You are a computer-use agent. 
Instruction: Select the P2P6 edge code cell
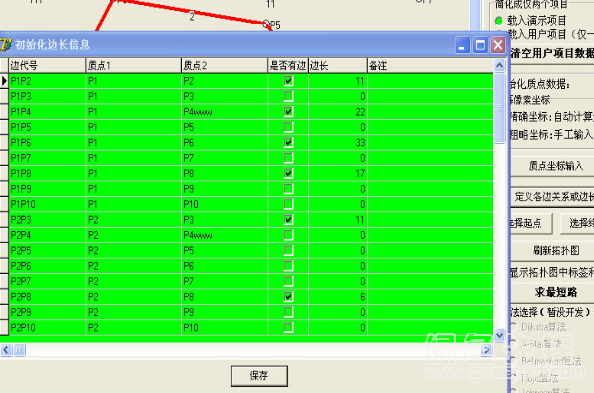(x=47, y=266)
